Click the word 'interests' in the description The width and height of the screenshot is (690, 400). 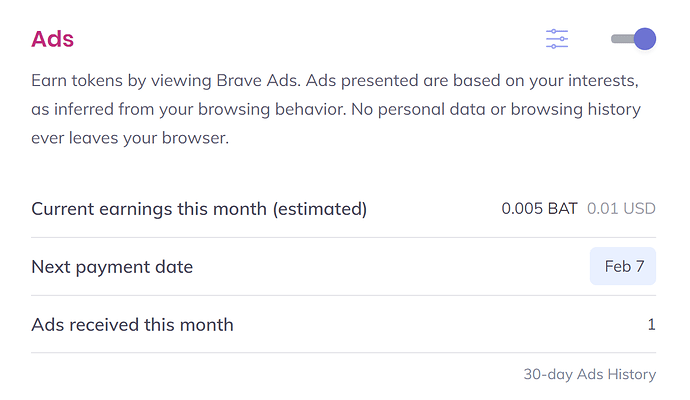pyautogui.click(x=604, y=78)
